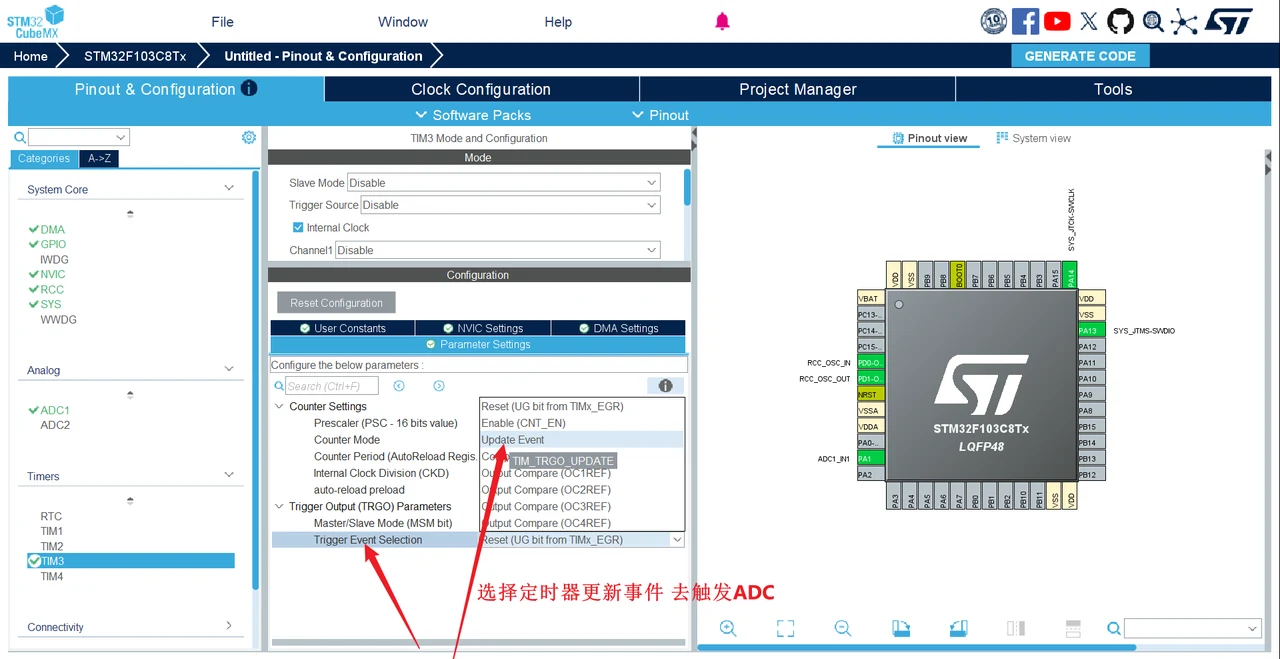Viewport: 1280px width, 659px height.
Task: Click the vertical split layout icon
Action: [x=1016, y=628]
